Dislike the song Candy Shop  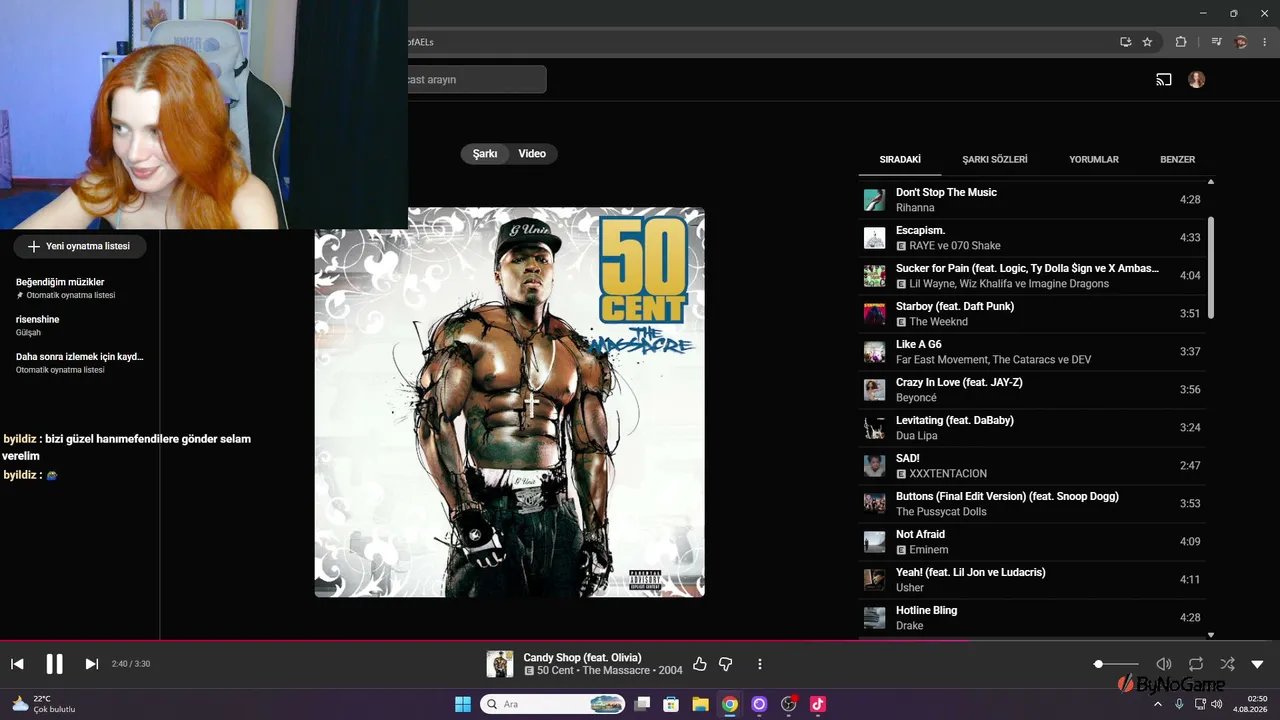(x=726, y=664)
